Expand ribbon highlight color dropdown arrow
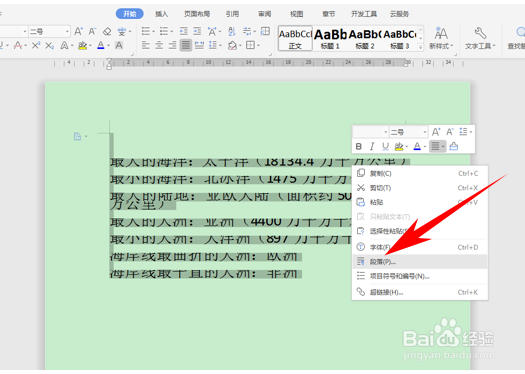Image resolution: width=525 pixels, height=374 pixels. click(x=90, y=46)
